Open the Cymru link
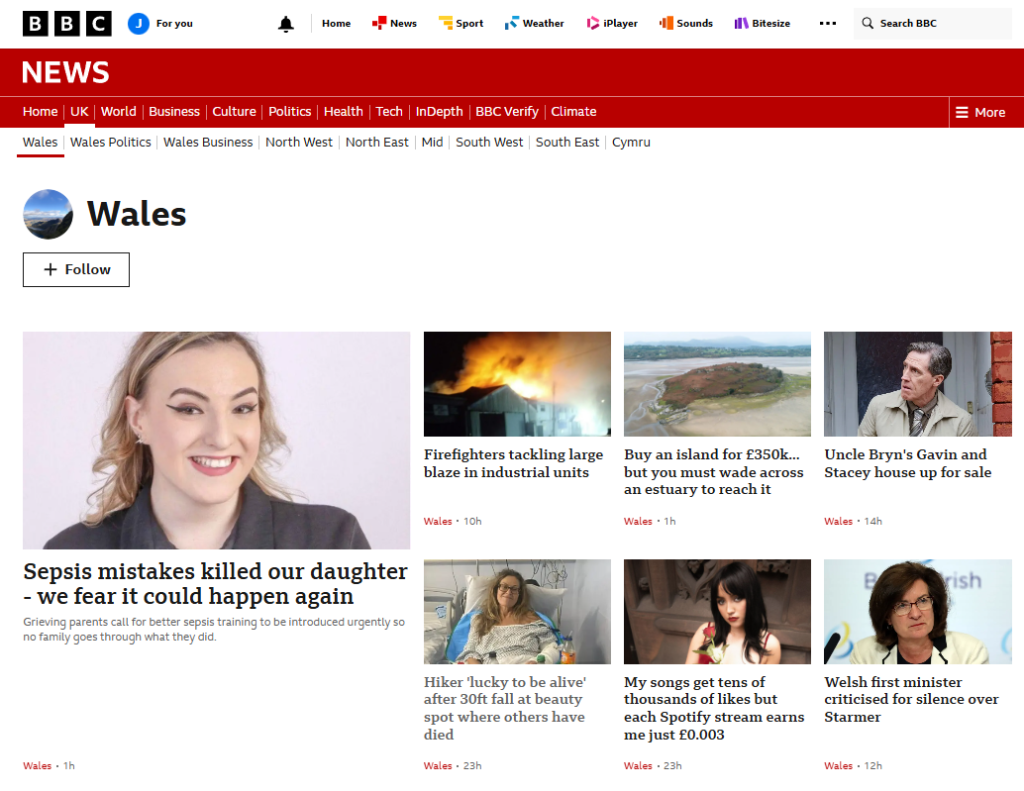The height and width of the screenshot is (791, 1024). [x=631, y=142]
